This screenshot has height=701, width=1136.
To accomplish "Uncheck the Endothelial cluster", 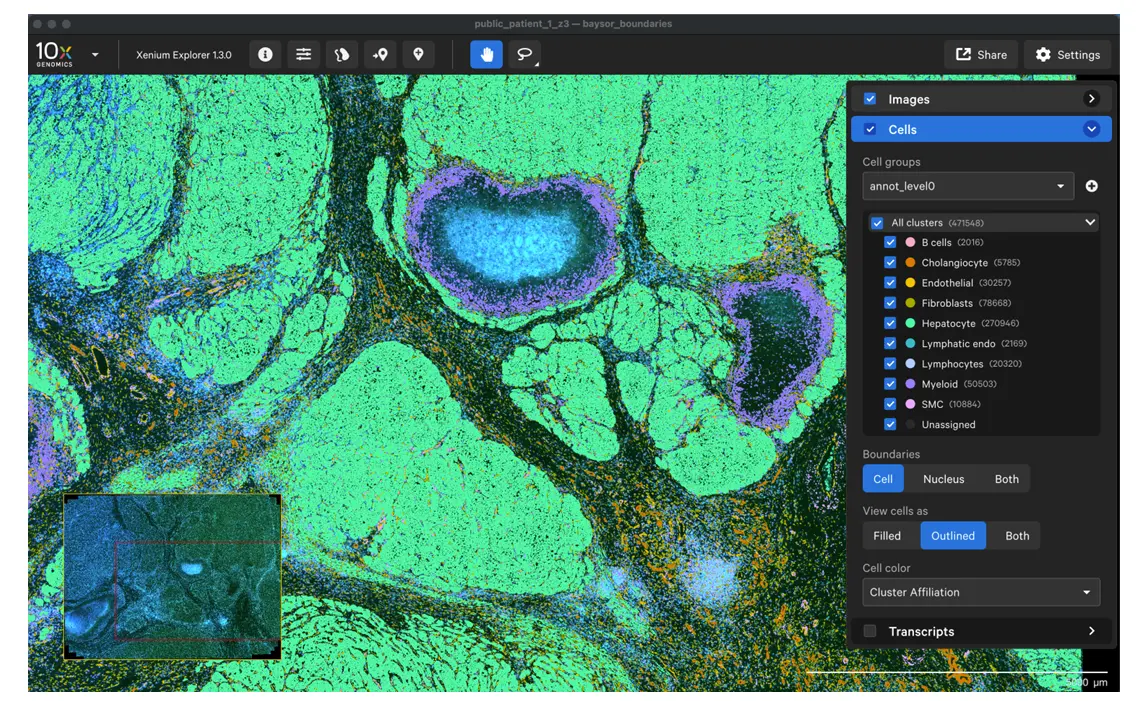I will click(890, 283).
